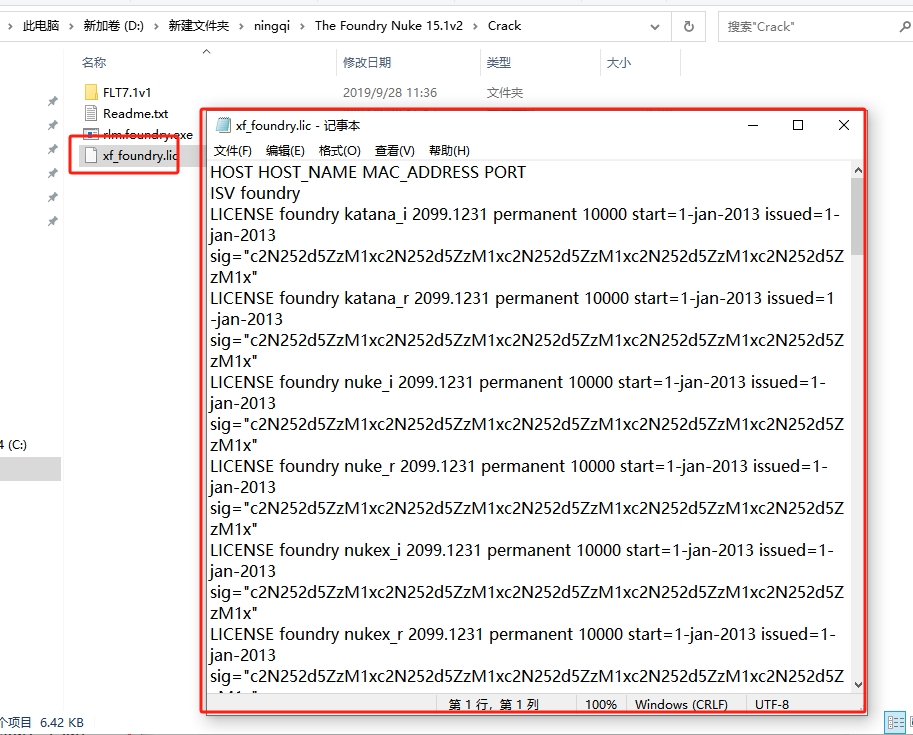The image size is (913, 735).
Task: Click the 'LICENSE foundry katana_i' line
Action: point(525,214)
